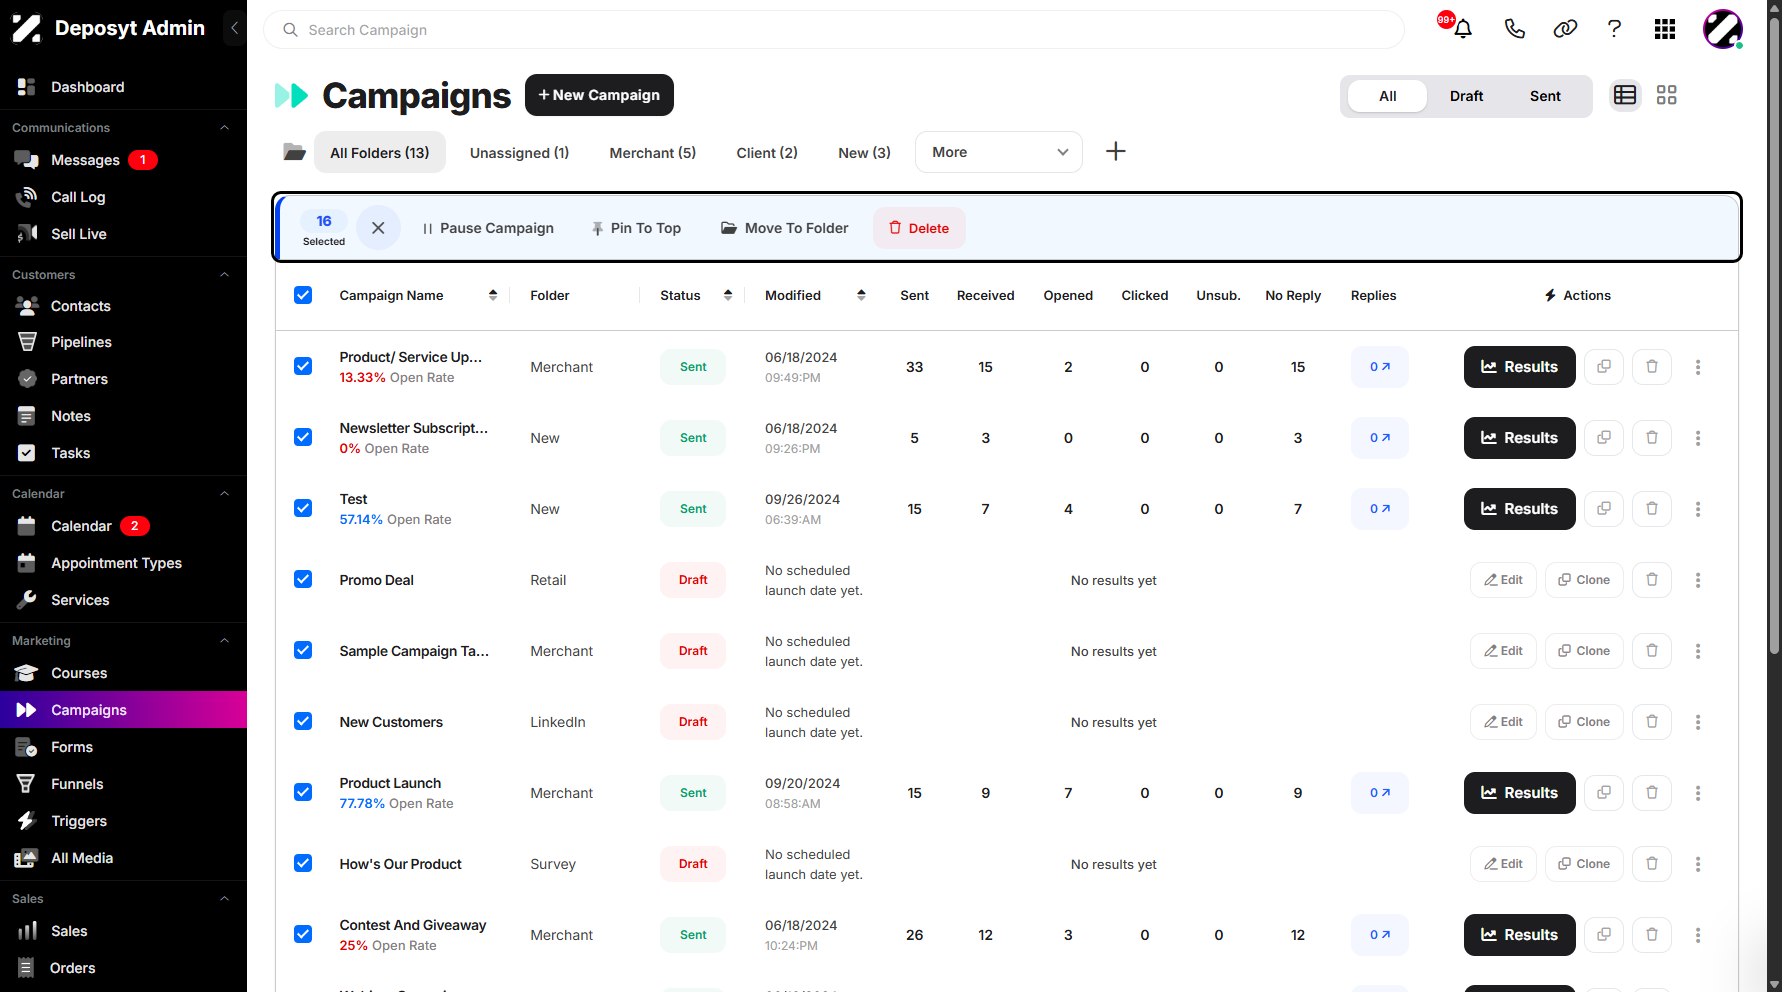Delete the Newsletter Subscript... campaign via trash icon
Viewport: 1782px width, 992px height.
pos(1652,438)
